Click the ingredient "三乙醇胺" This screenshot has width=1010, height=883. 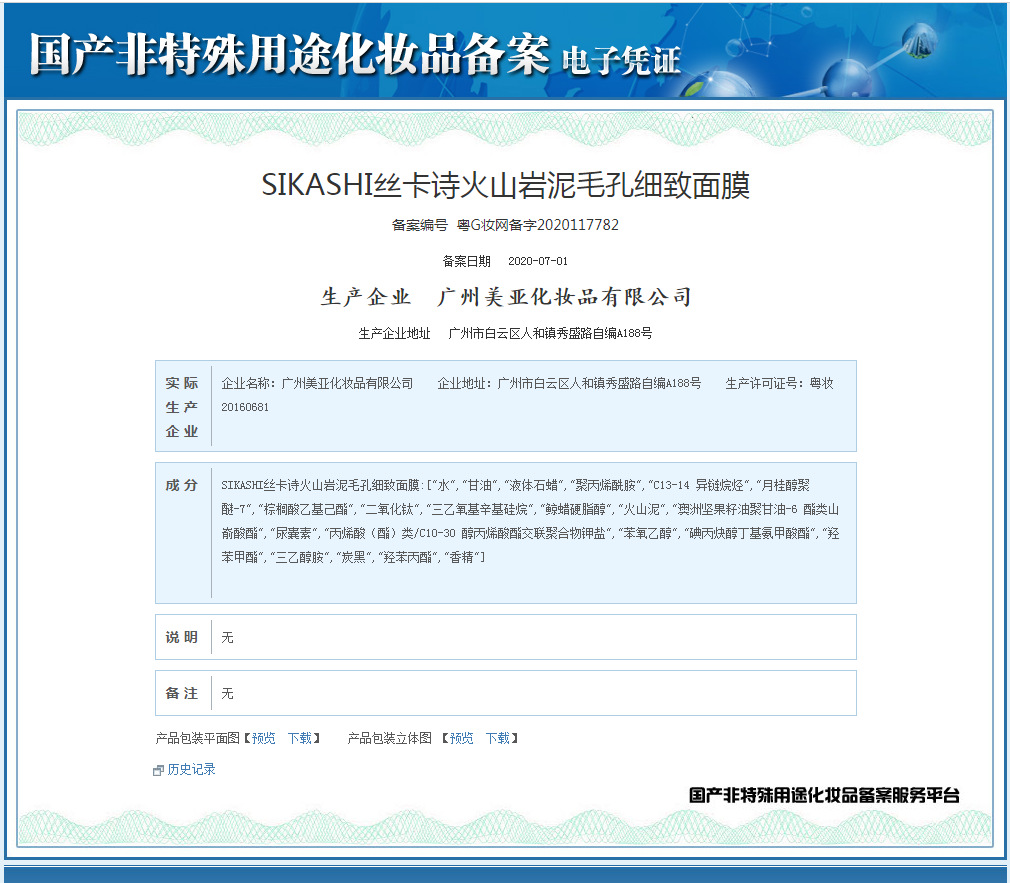click(x=300, y=557)
